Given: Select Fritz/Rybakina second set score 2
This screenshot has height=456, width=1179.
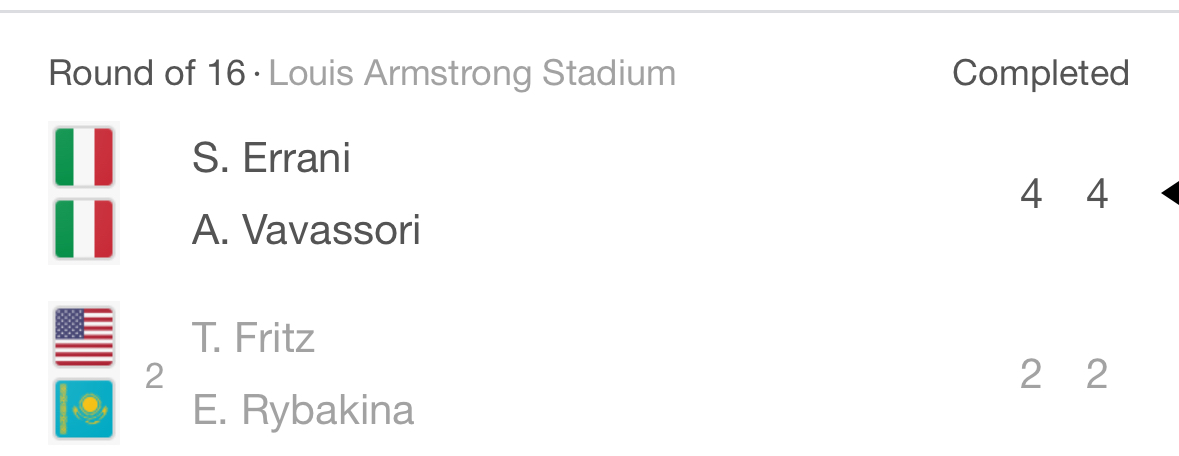Looking at the screenshot, I should point(1097,375).
